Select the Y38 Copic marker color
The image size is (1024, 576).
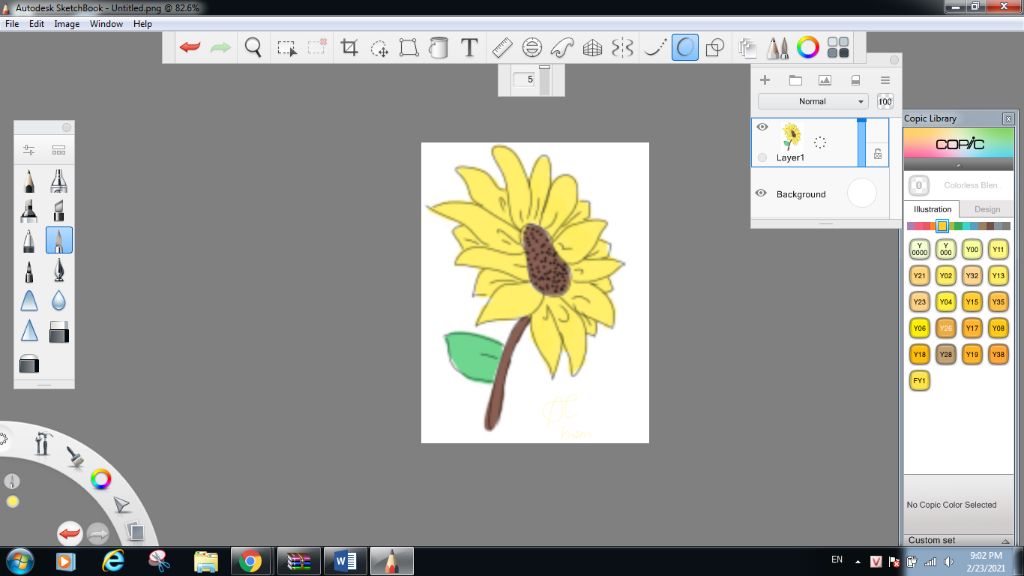pyautogui.click(x=998, y=355)
